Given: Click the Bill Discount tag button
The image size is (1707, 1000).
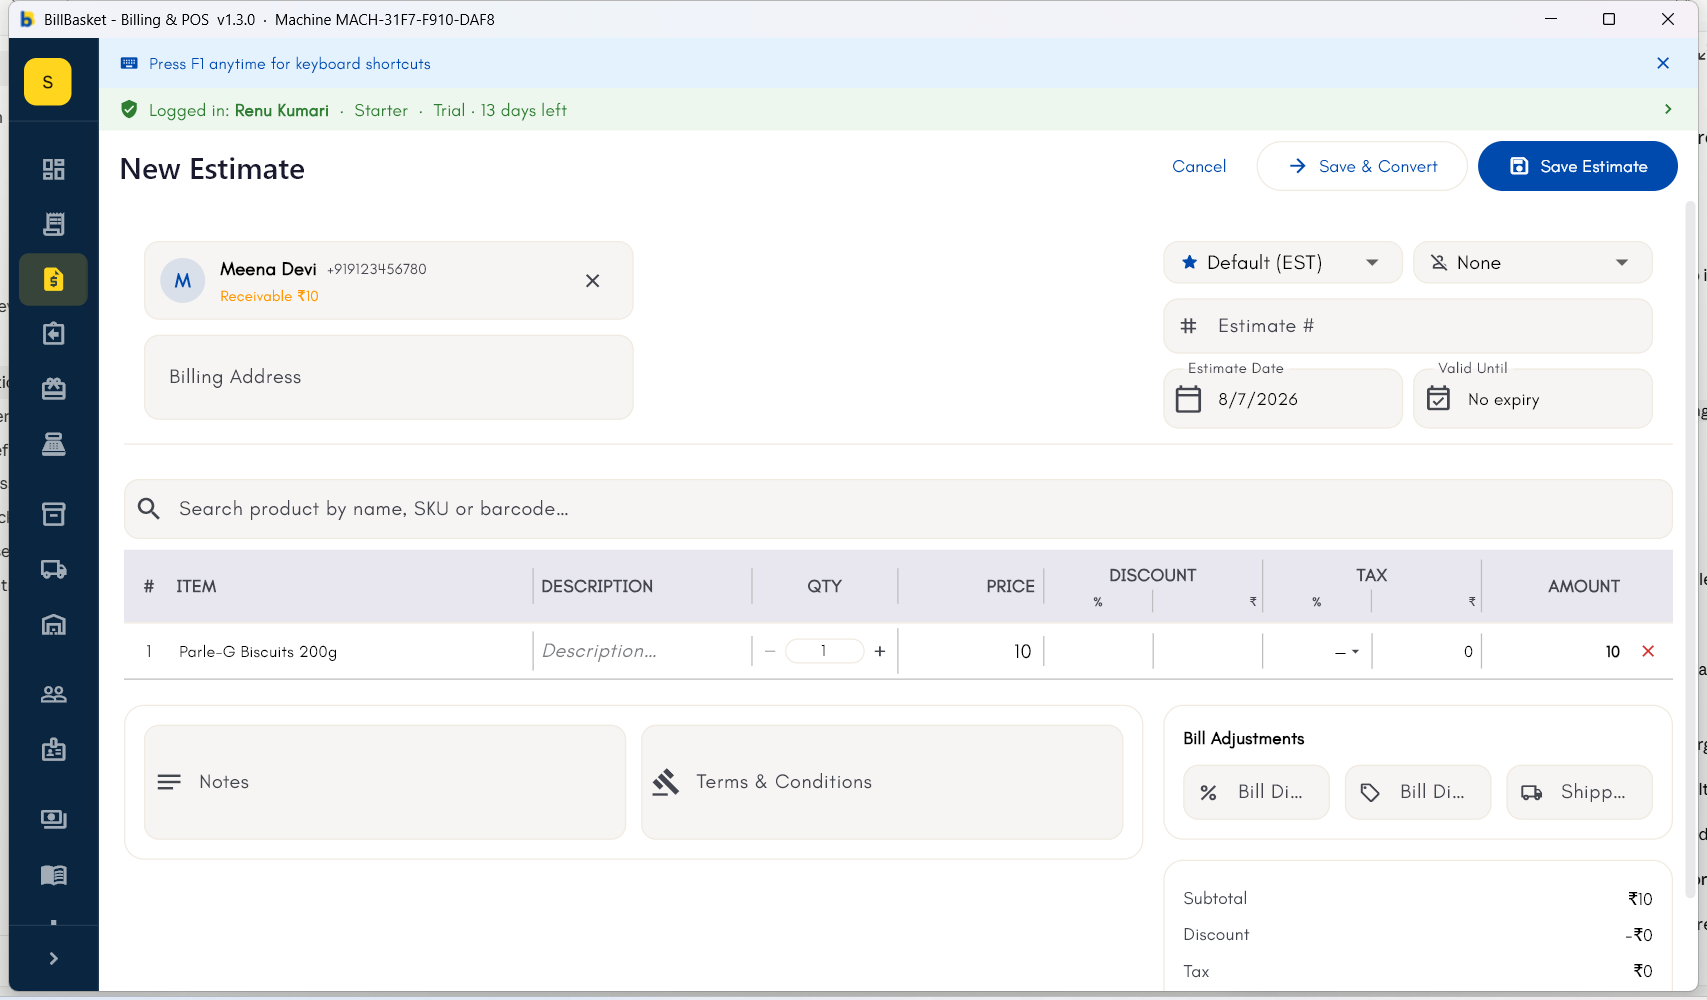Looking at the screenshot, I should click(1418, 792).
